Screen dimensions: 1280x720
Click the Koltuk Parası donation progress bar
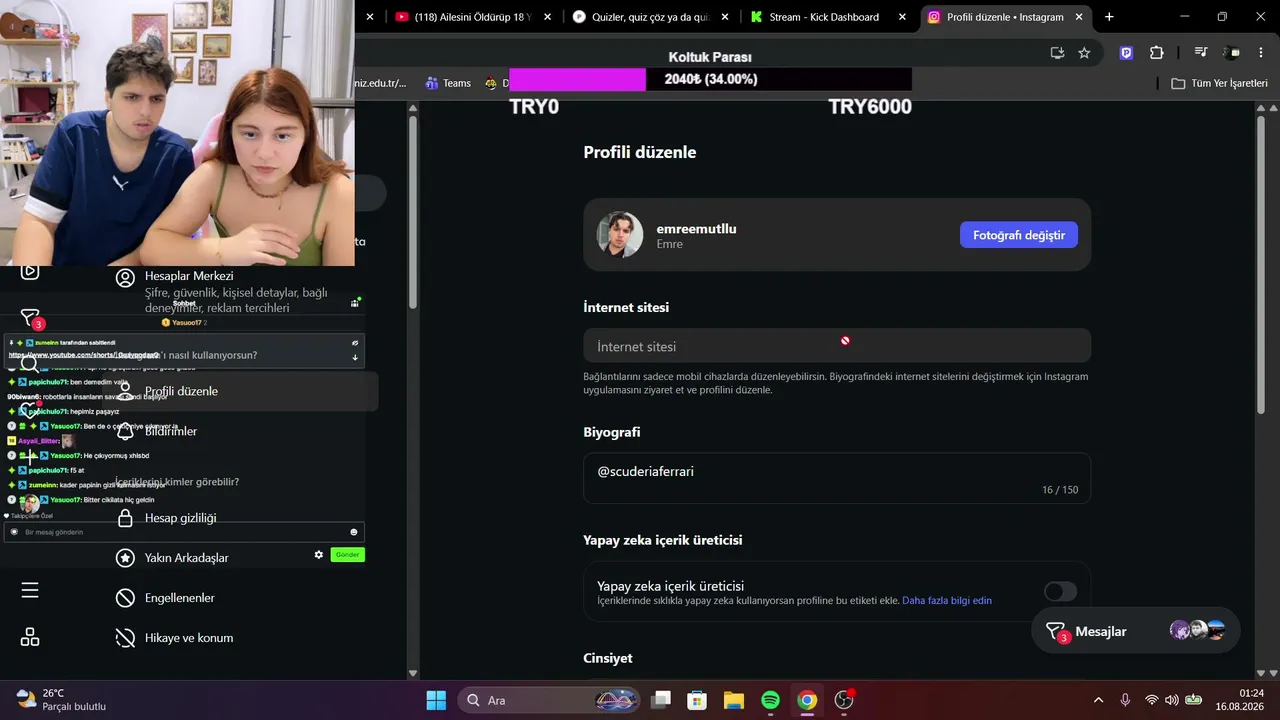coord(710,80)
